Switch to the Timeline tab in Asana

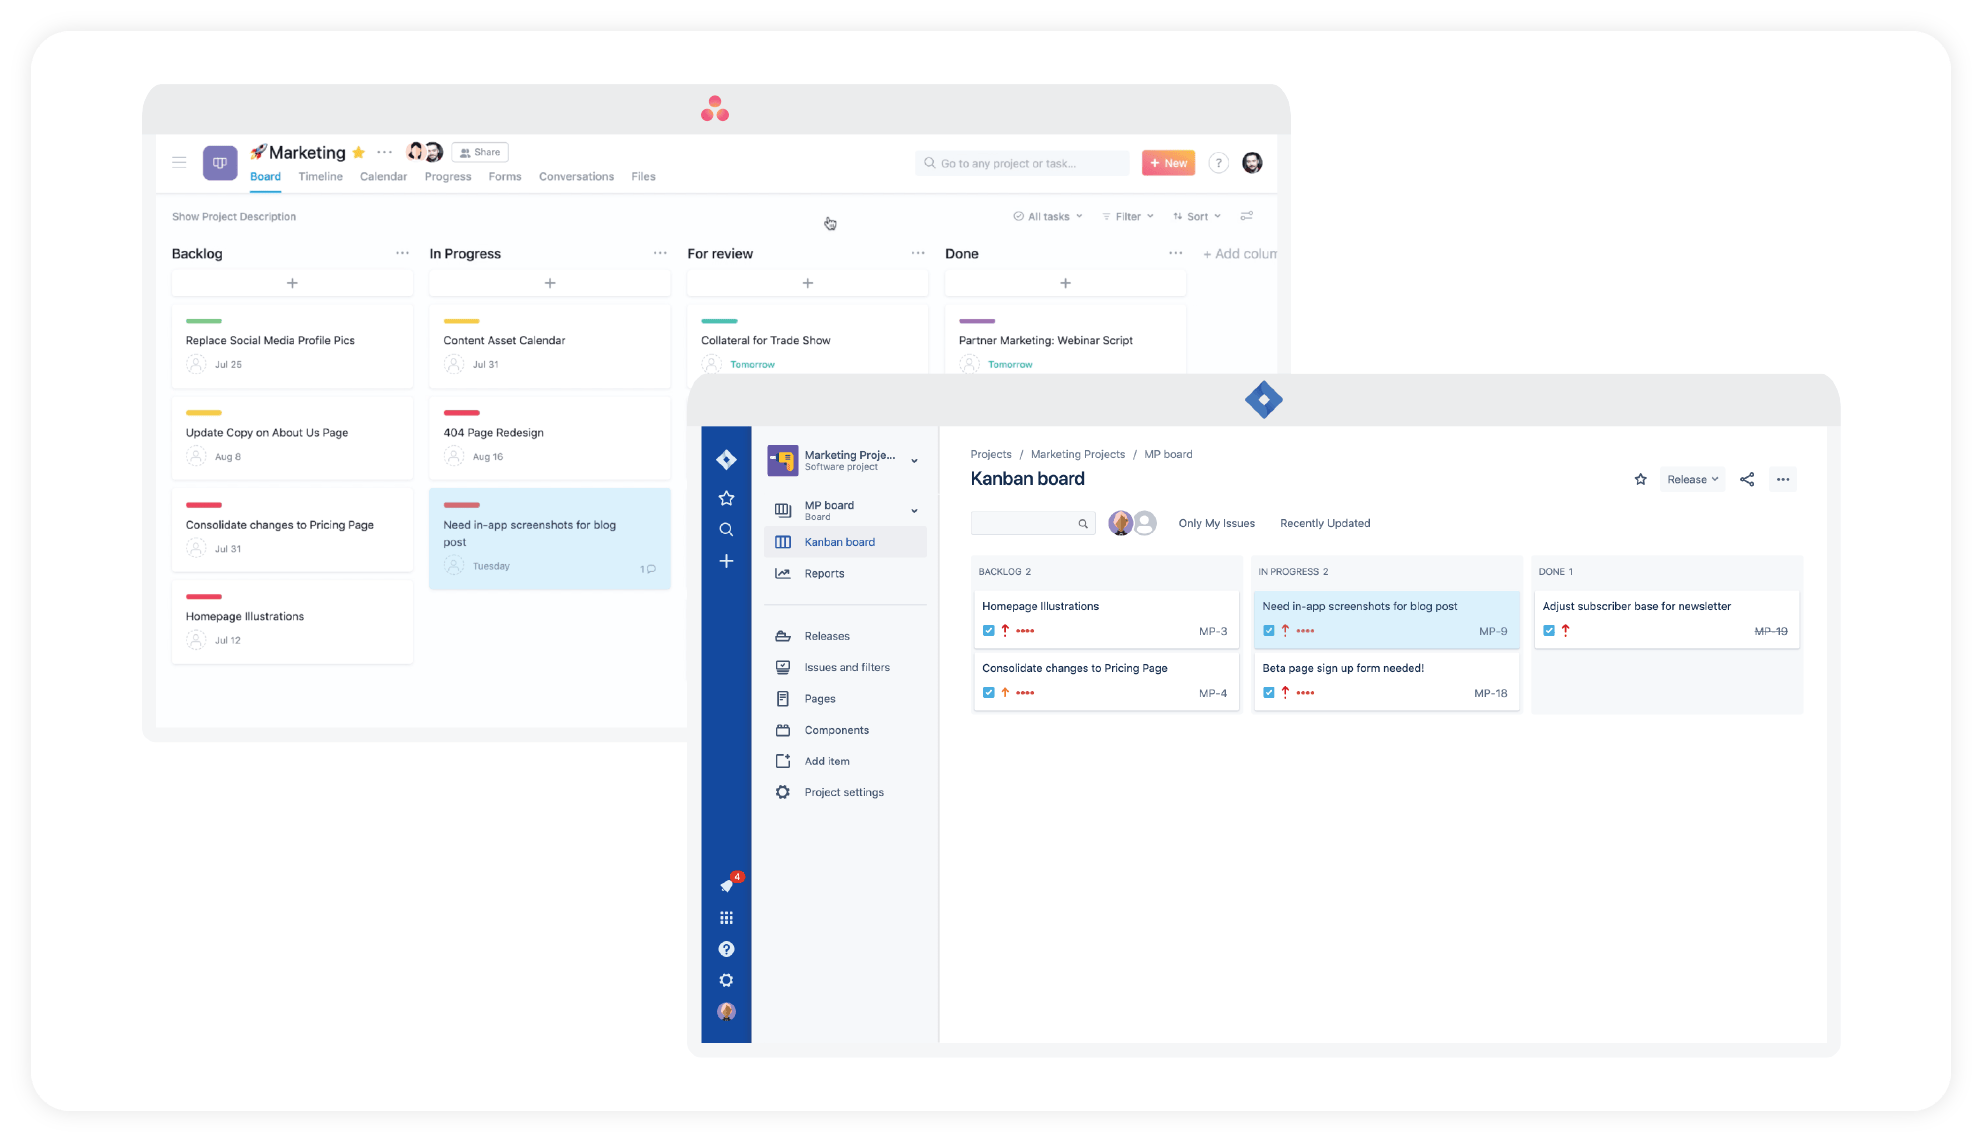point(320,177)
